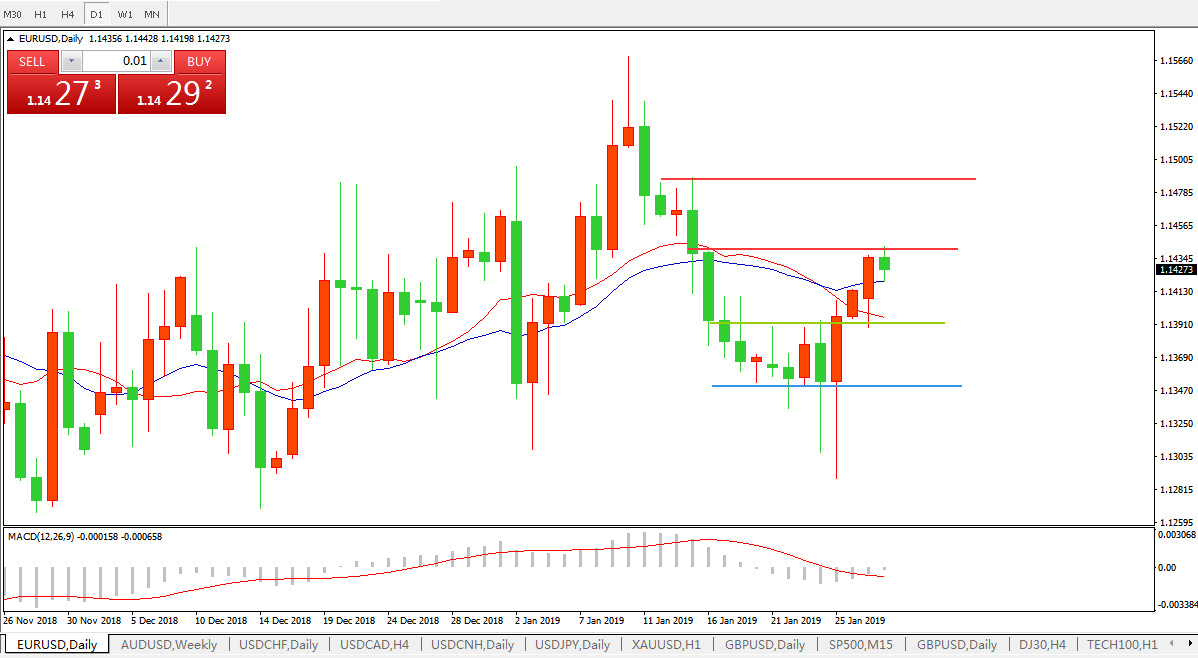Click the 0.01 lot size field
The image size is (1198, 658).
[116, 61]
